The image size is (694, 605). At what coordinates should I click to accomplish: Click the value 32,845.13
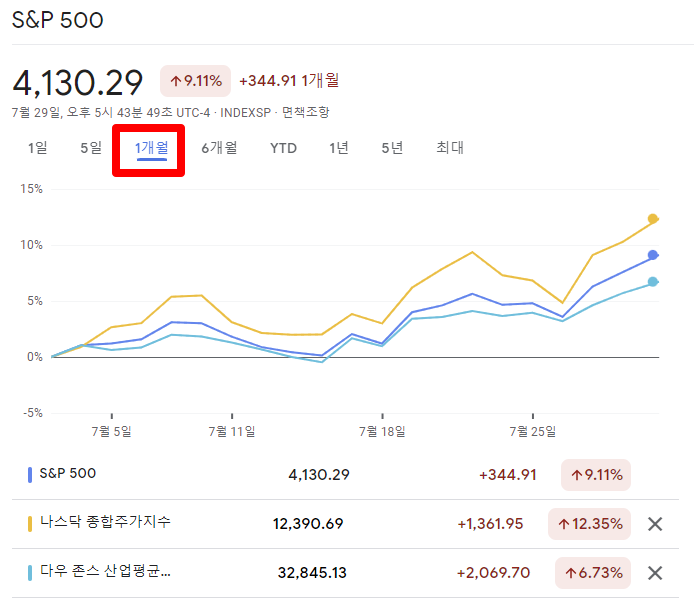[x=312, y=573]
